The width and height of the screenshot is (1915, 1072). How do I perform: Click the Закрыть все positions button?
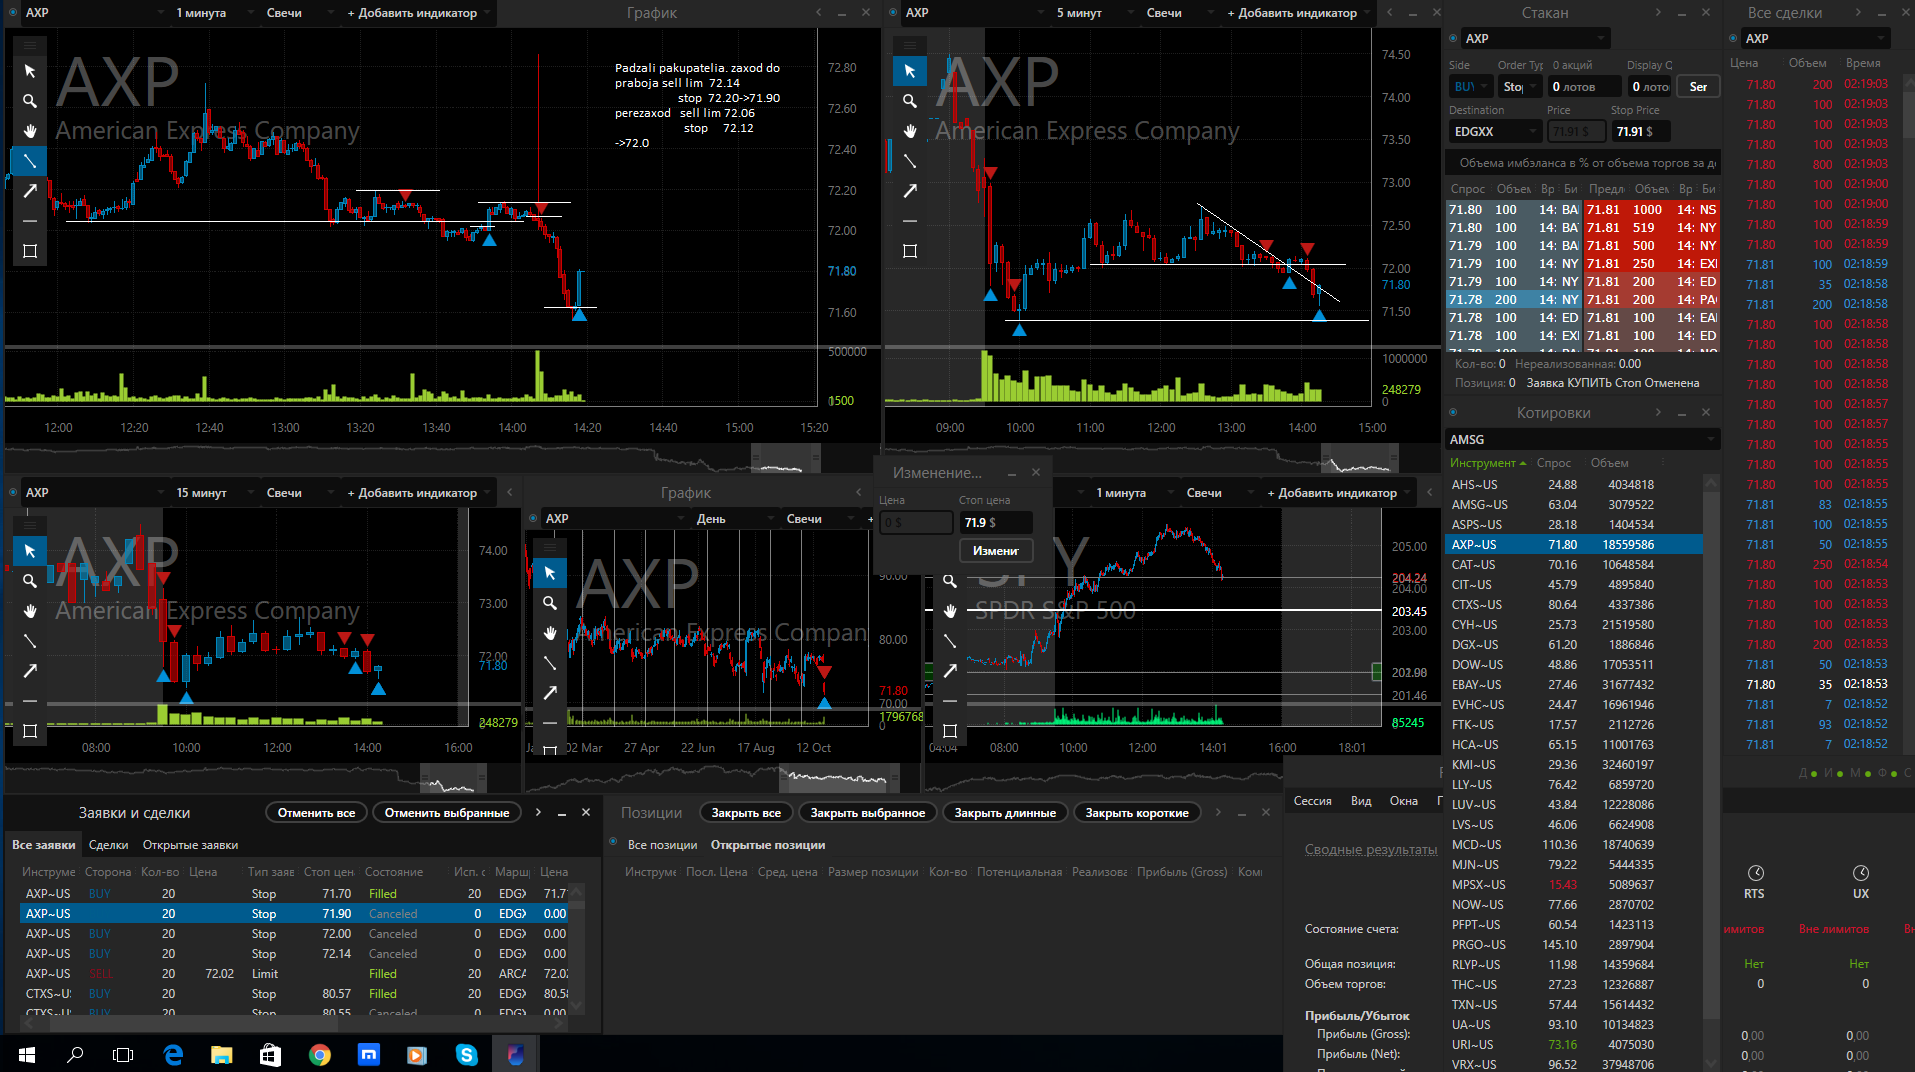point(746,813)
